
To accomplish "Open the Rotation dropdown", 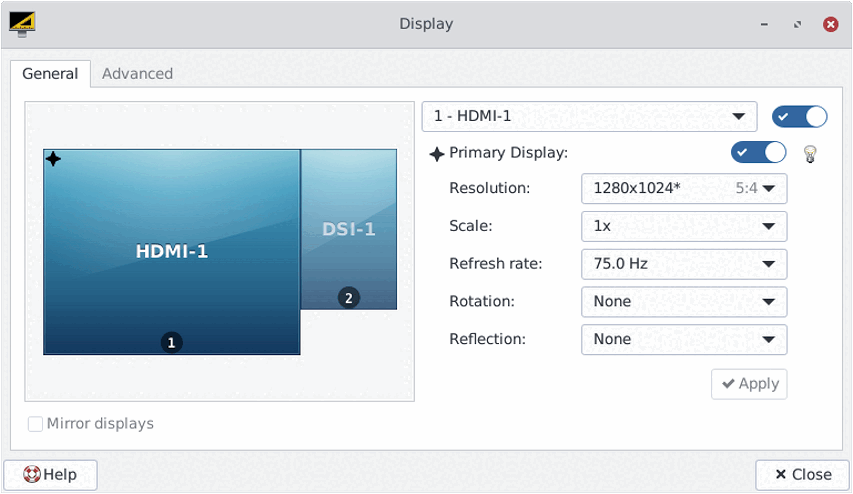I will (684, 301).
